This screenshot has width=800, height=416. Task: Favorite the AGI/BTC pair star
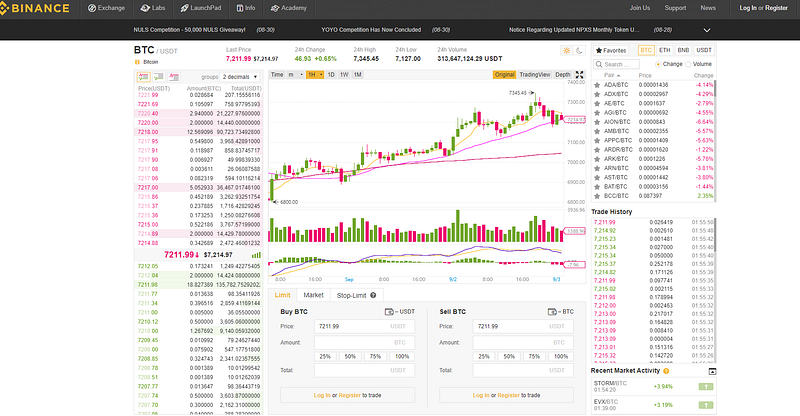pyautogui.click(x=597, y=113)
